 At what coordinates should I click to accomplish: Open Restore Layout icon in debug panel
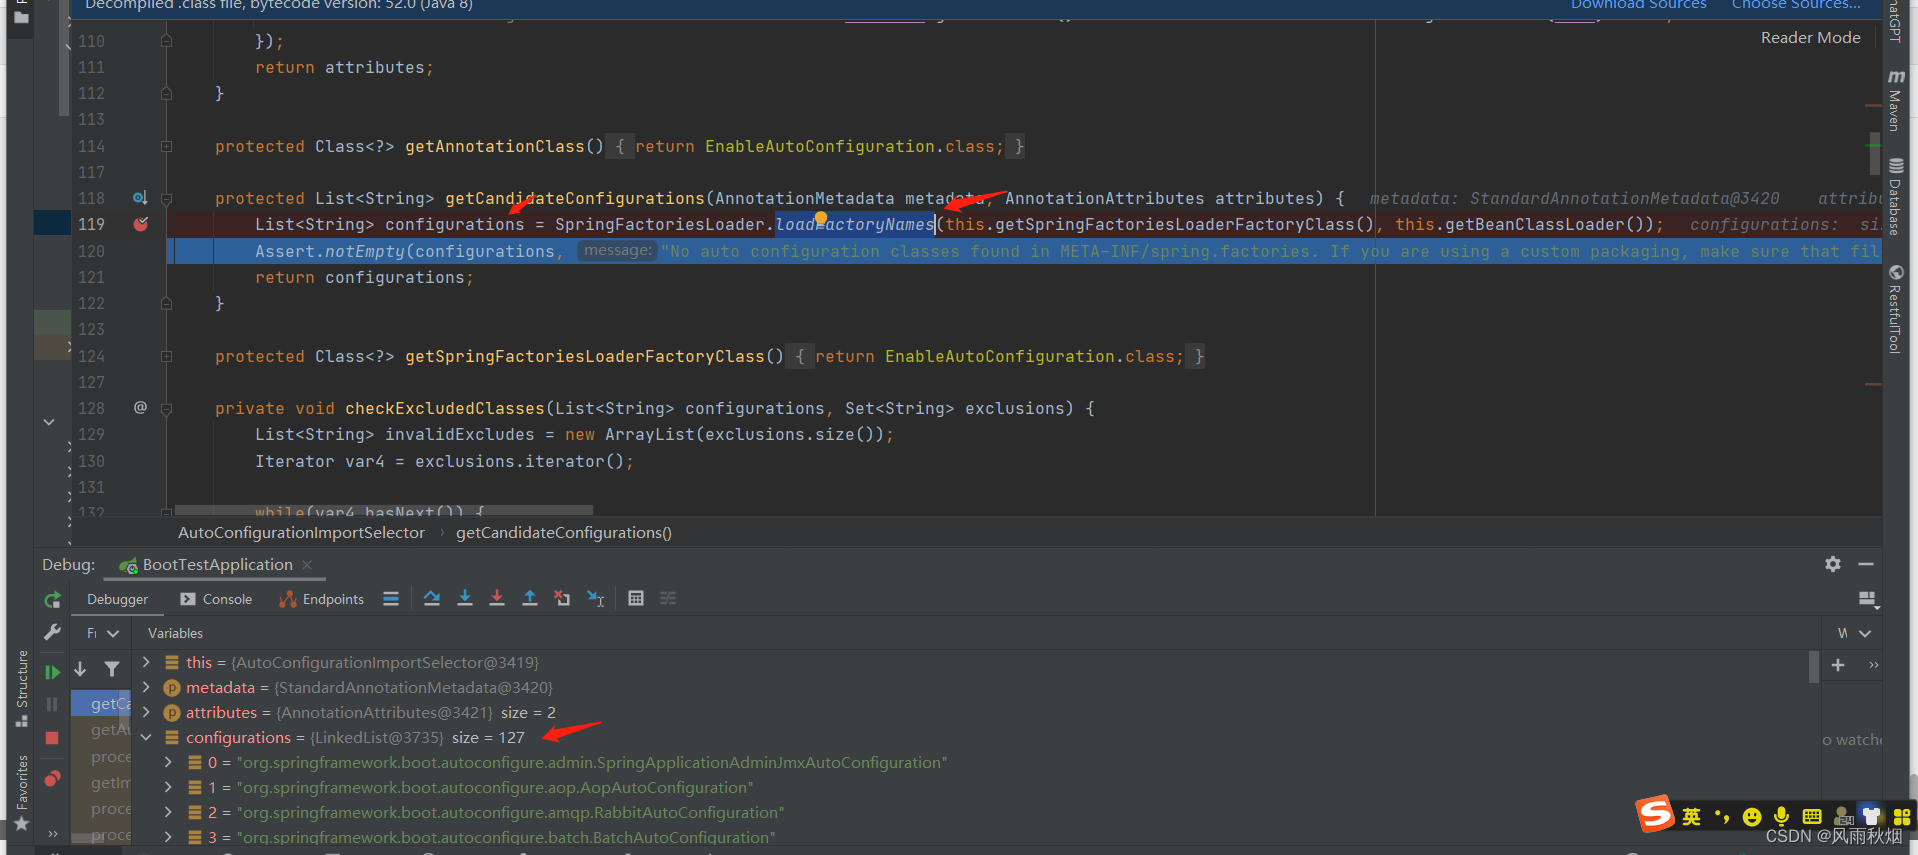[1867, 599]
